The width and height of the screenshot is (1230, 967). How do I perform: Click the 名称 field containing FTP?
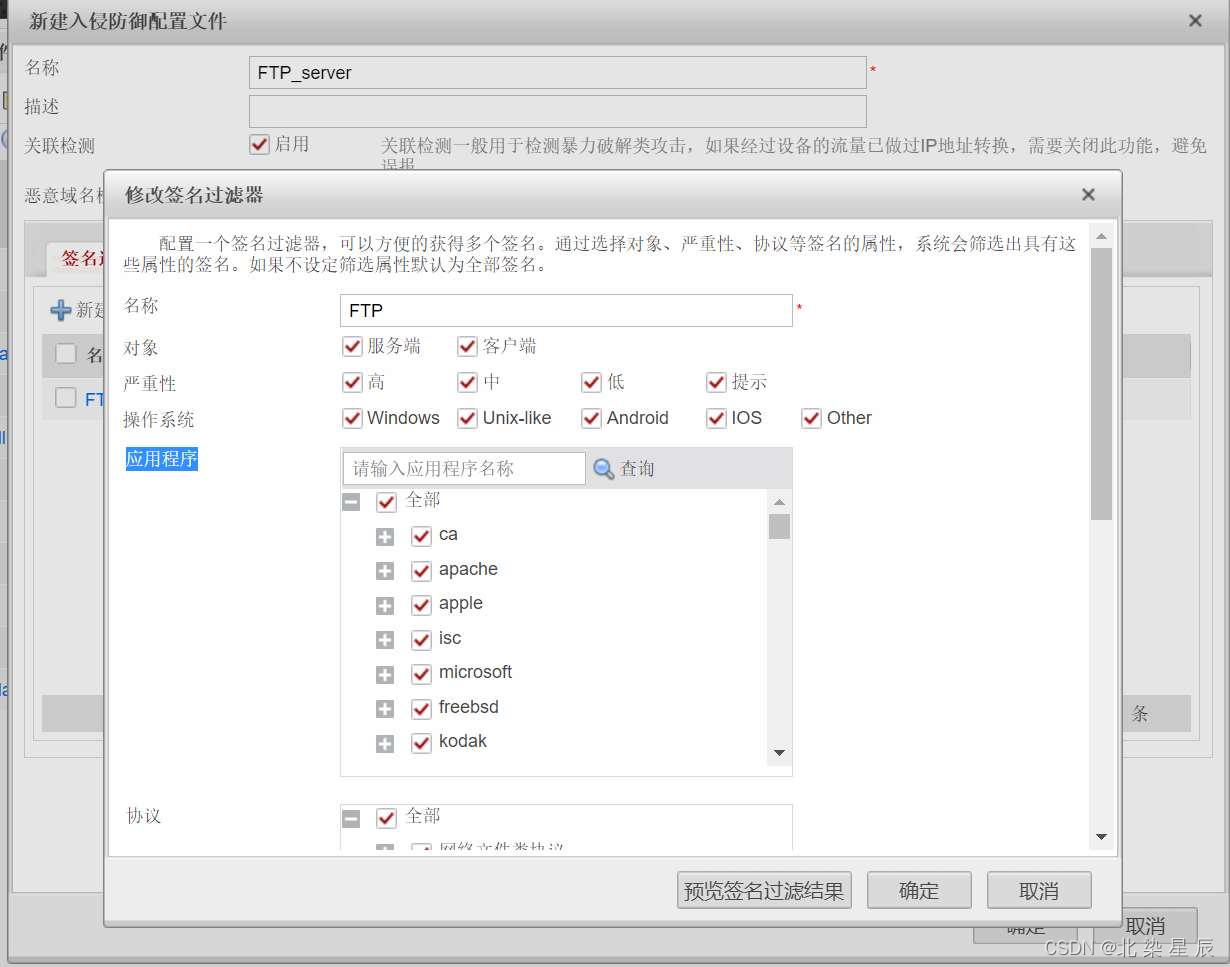pyautogui.click(x=565, y=310)
